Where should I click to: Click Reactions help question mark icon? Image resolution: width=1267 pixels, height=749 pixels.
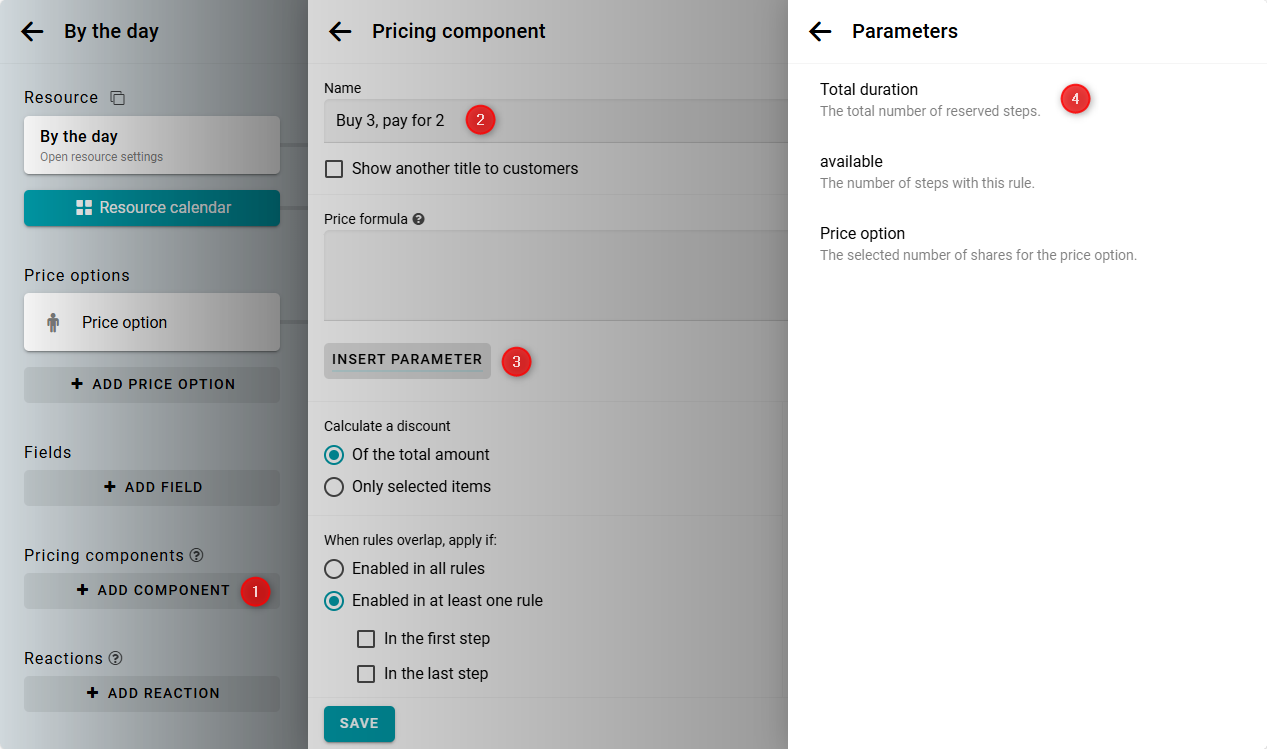(x=116, y=658)
